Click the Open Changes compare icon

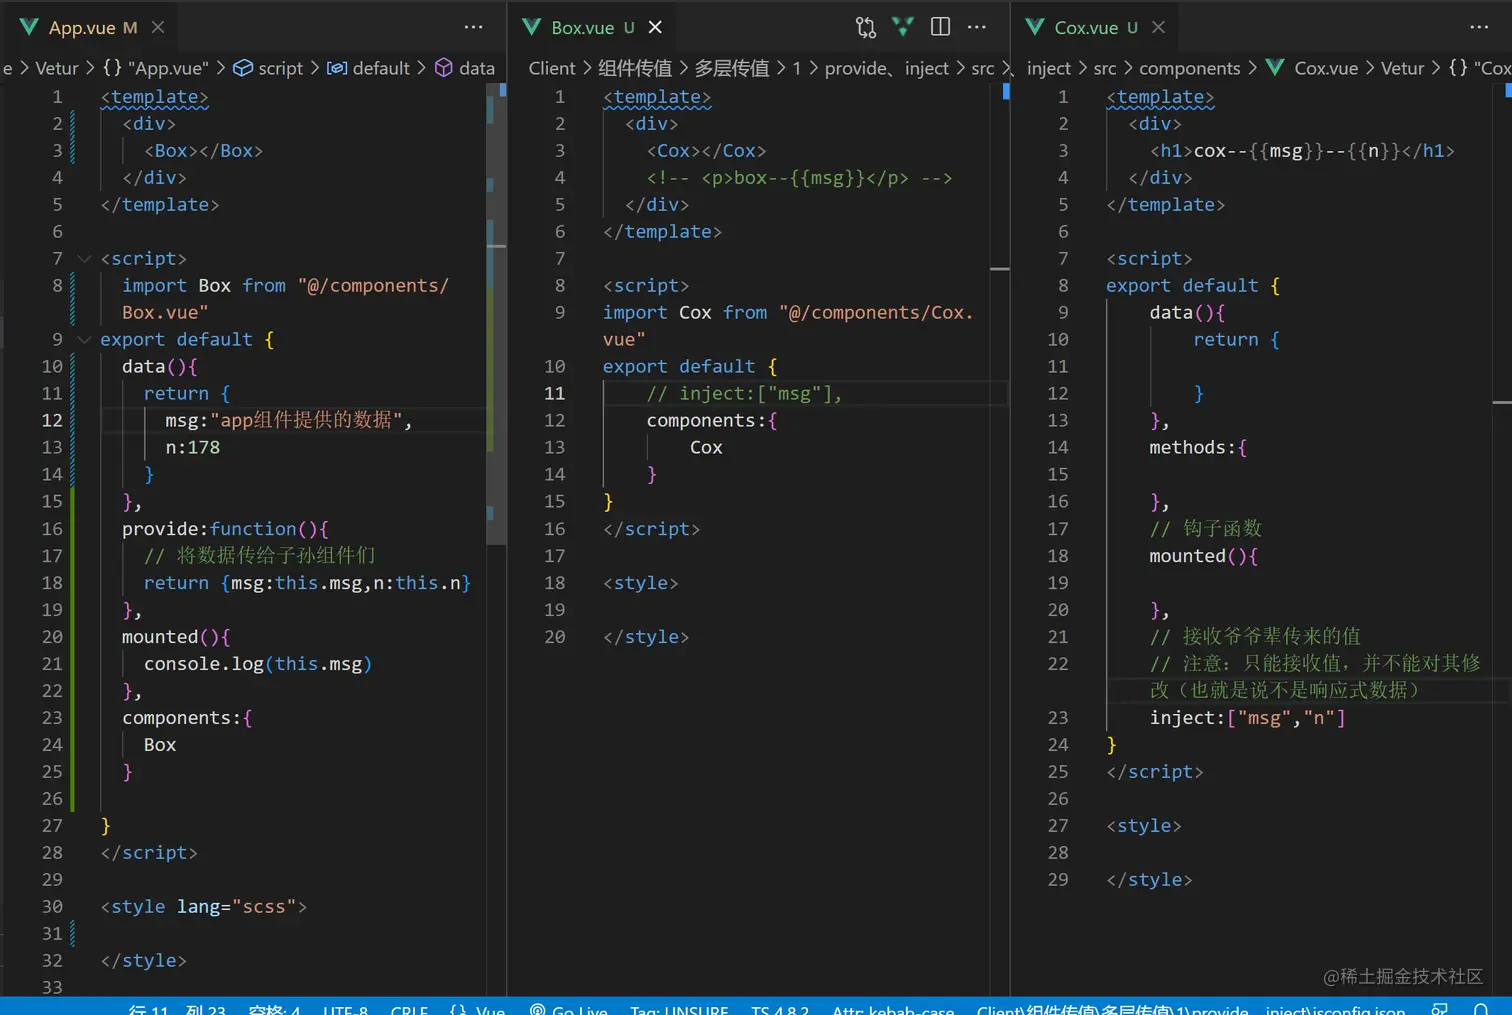coord(866,28)
